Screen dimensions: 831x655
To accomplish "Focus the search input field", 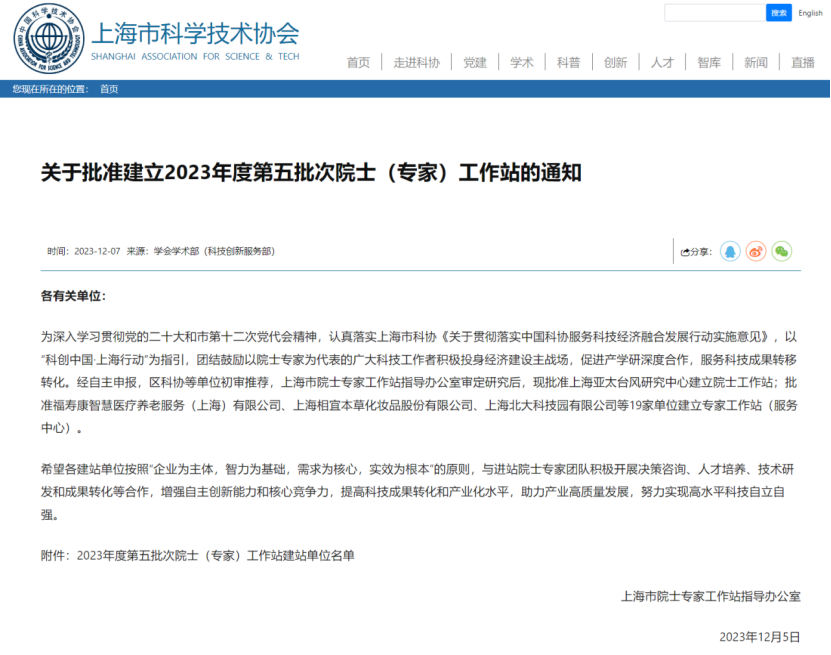I will 715,13.
